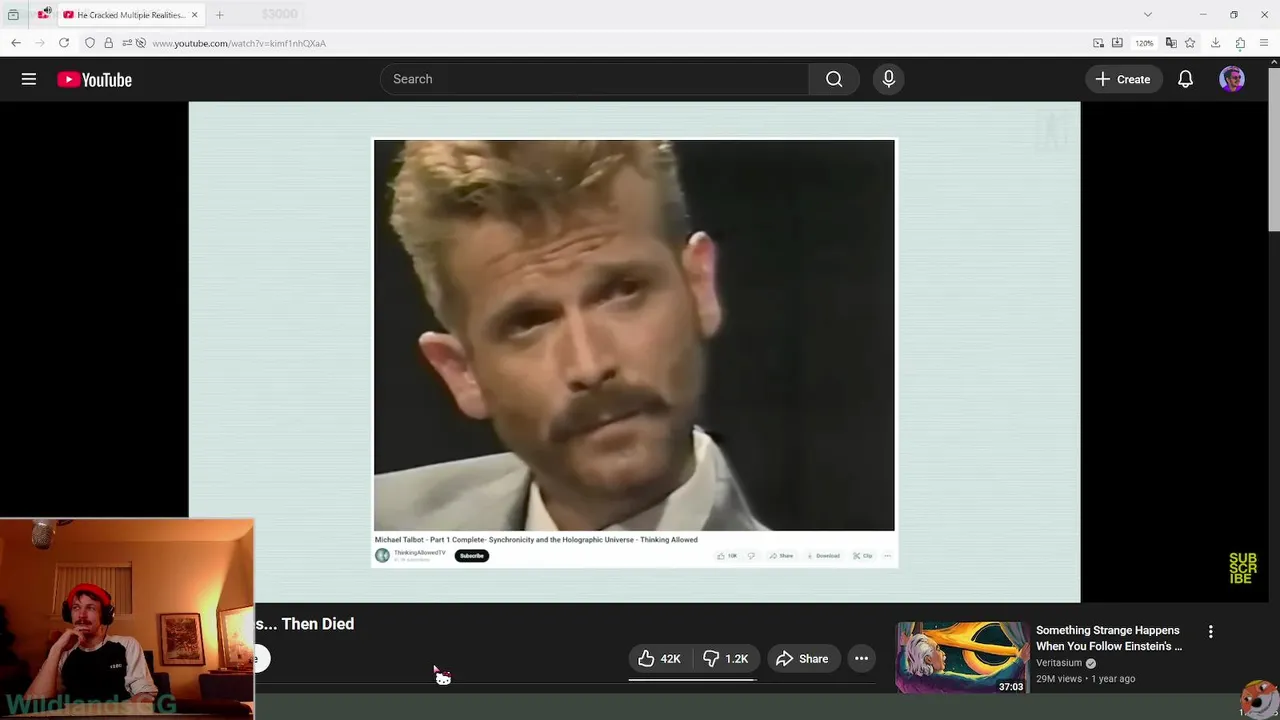Open the browser downloads panel
Screen dimensions: 1280x720
[1216, 43]
